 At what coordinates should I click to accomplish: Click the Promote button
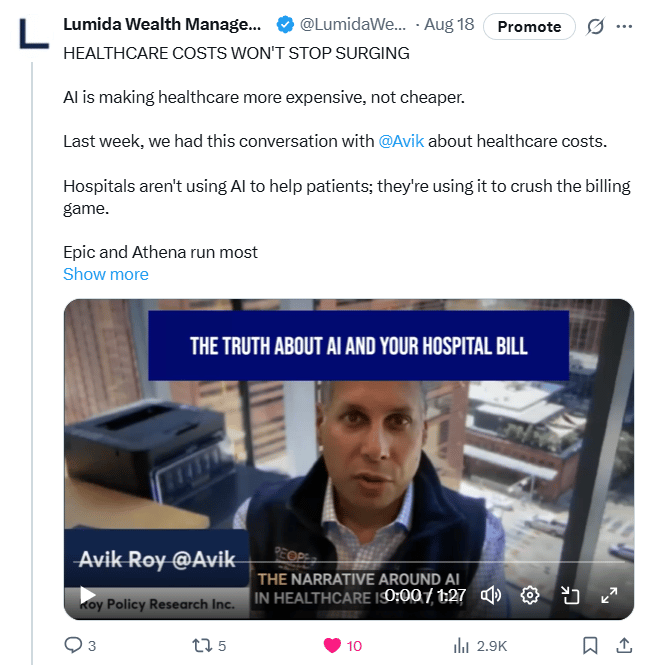pyautogui.click(x=529, y=26)
